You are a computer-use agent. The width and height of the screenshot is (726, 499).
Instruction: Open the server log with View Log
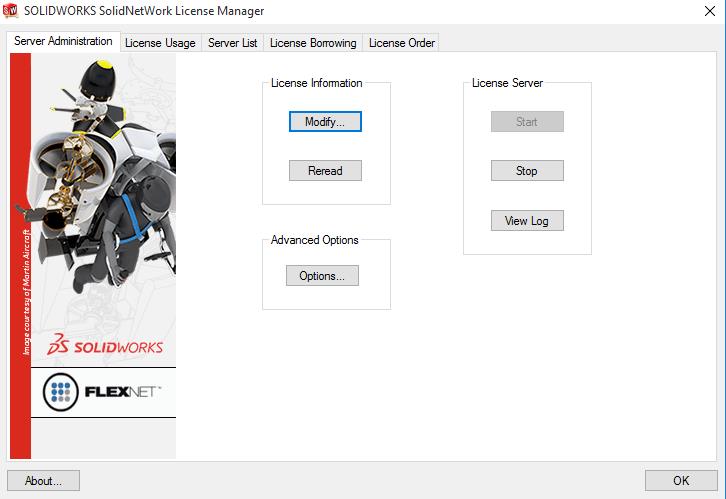(527, 221)
